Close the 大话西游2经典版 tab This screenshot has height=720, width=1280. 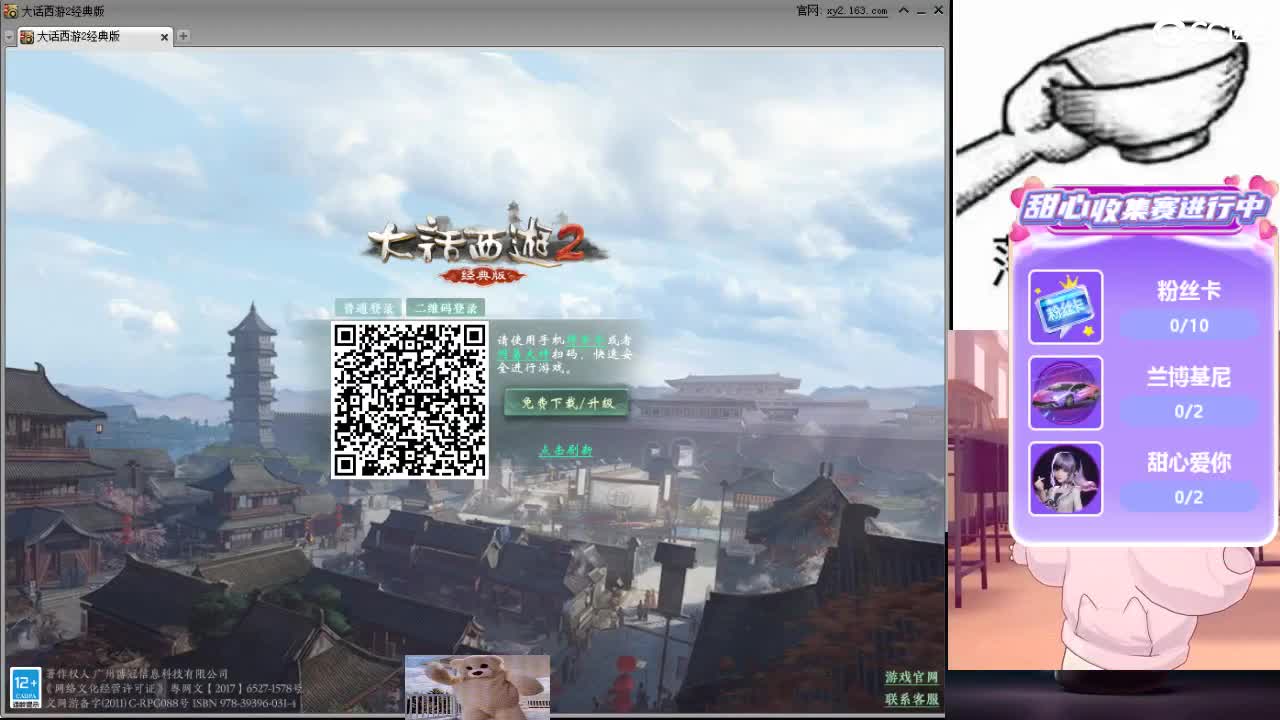point(165,37)
